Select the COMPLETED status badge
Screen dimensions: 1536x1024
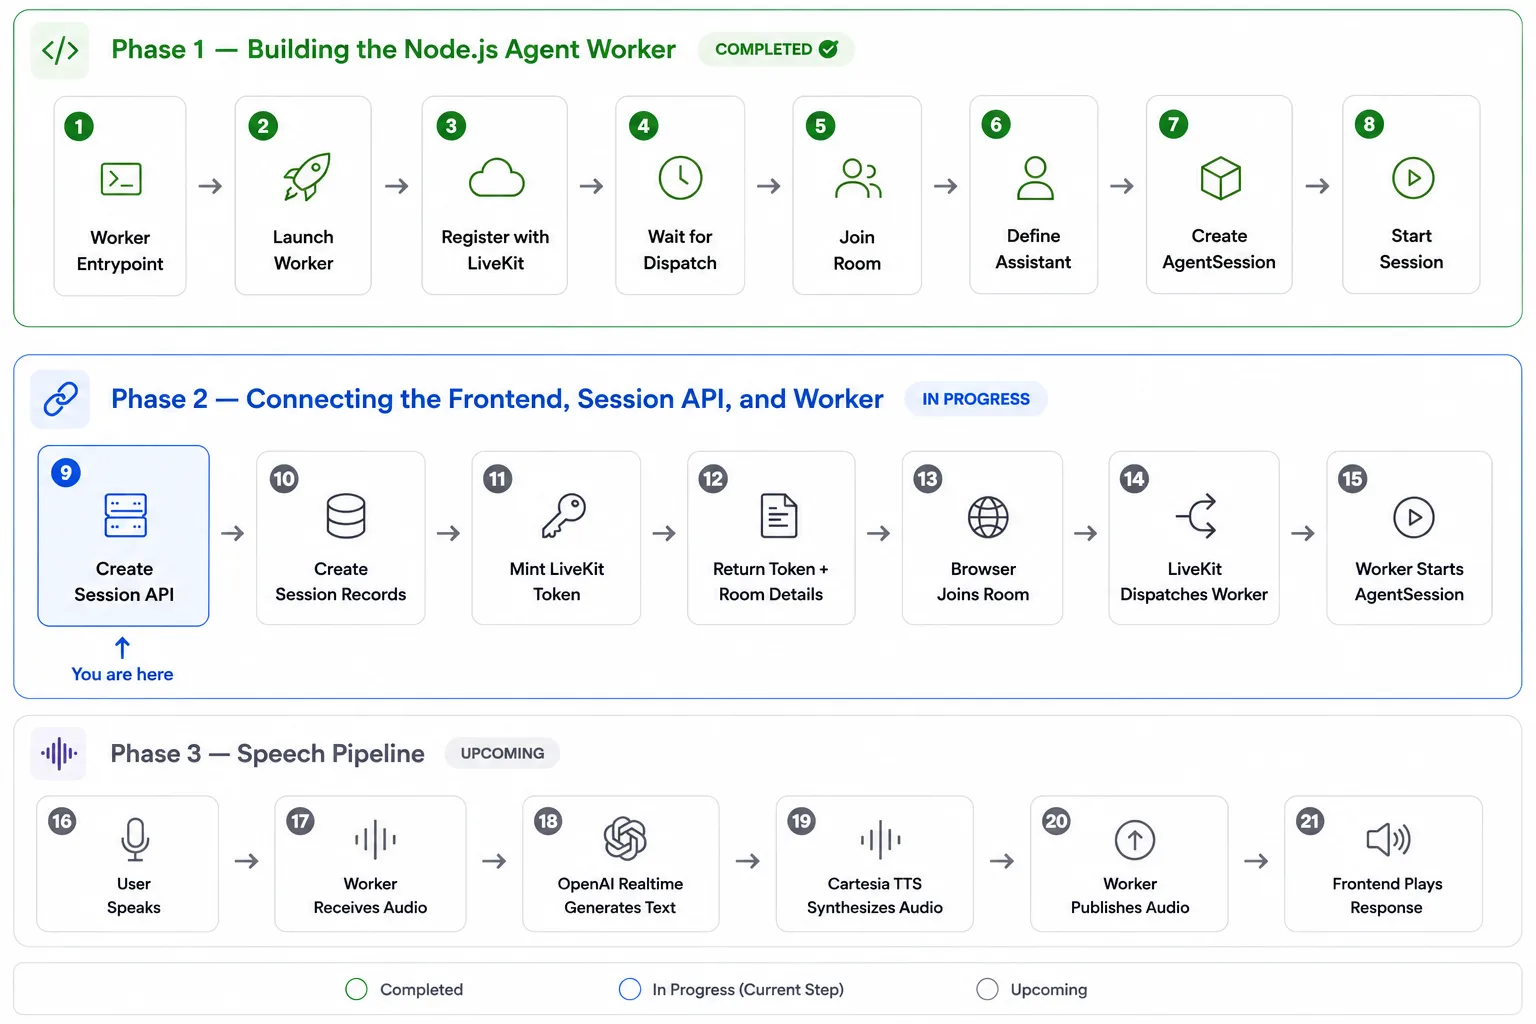pos(776,49)
